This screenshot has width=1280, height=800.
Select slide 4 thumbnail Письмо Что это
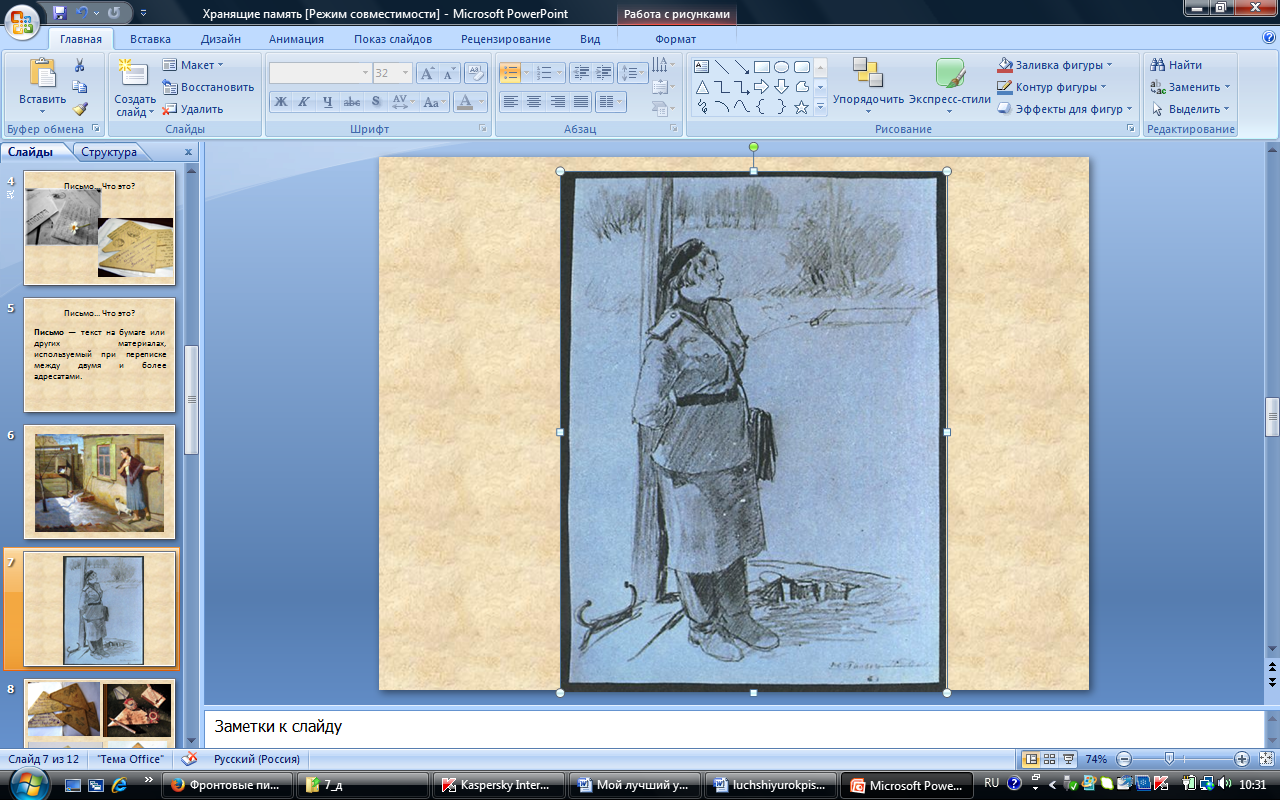99,228
